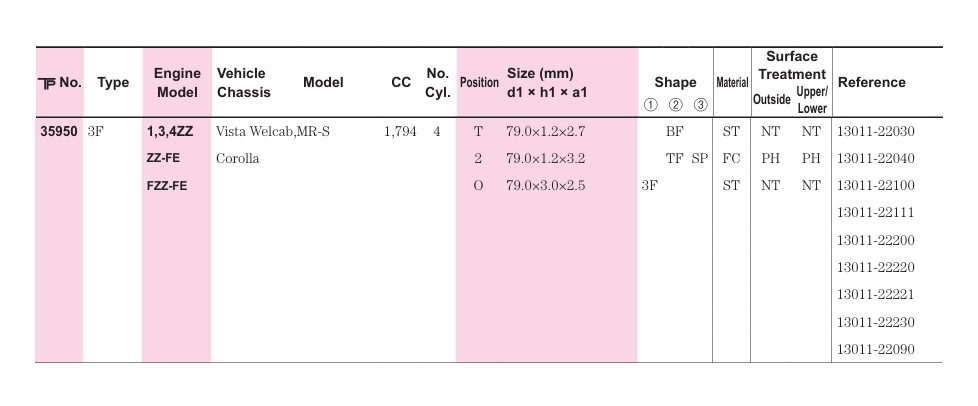978x406 pixels.
Task: Click Vista Welcab,MR-S vehicle text
Action: [x=273, y=132]
